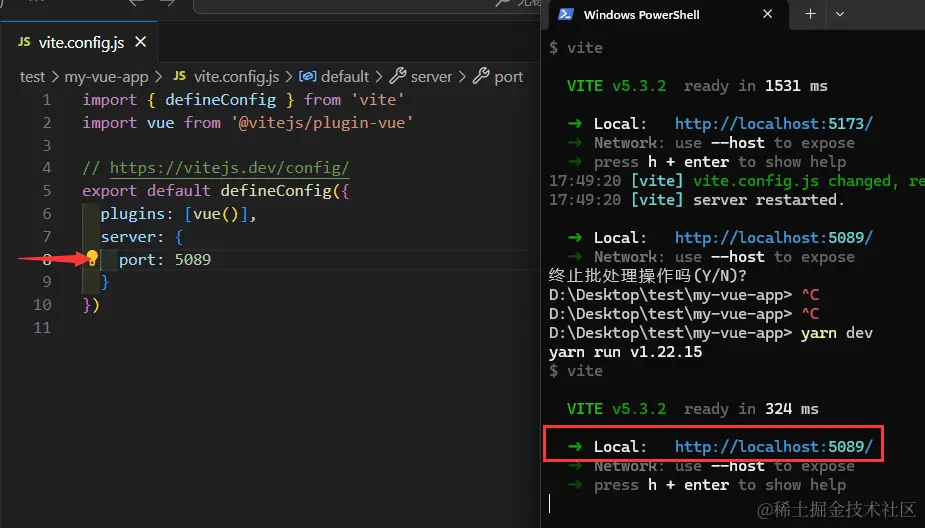Screen dimensions: 925x528
Task: Open the http://localhost:5173/ link in terminal
Action: click(773, 123)
